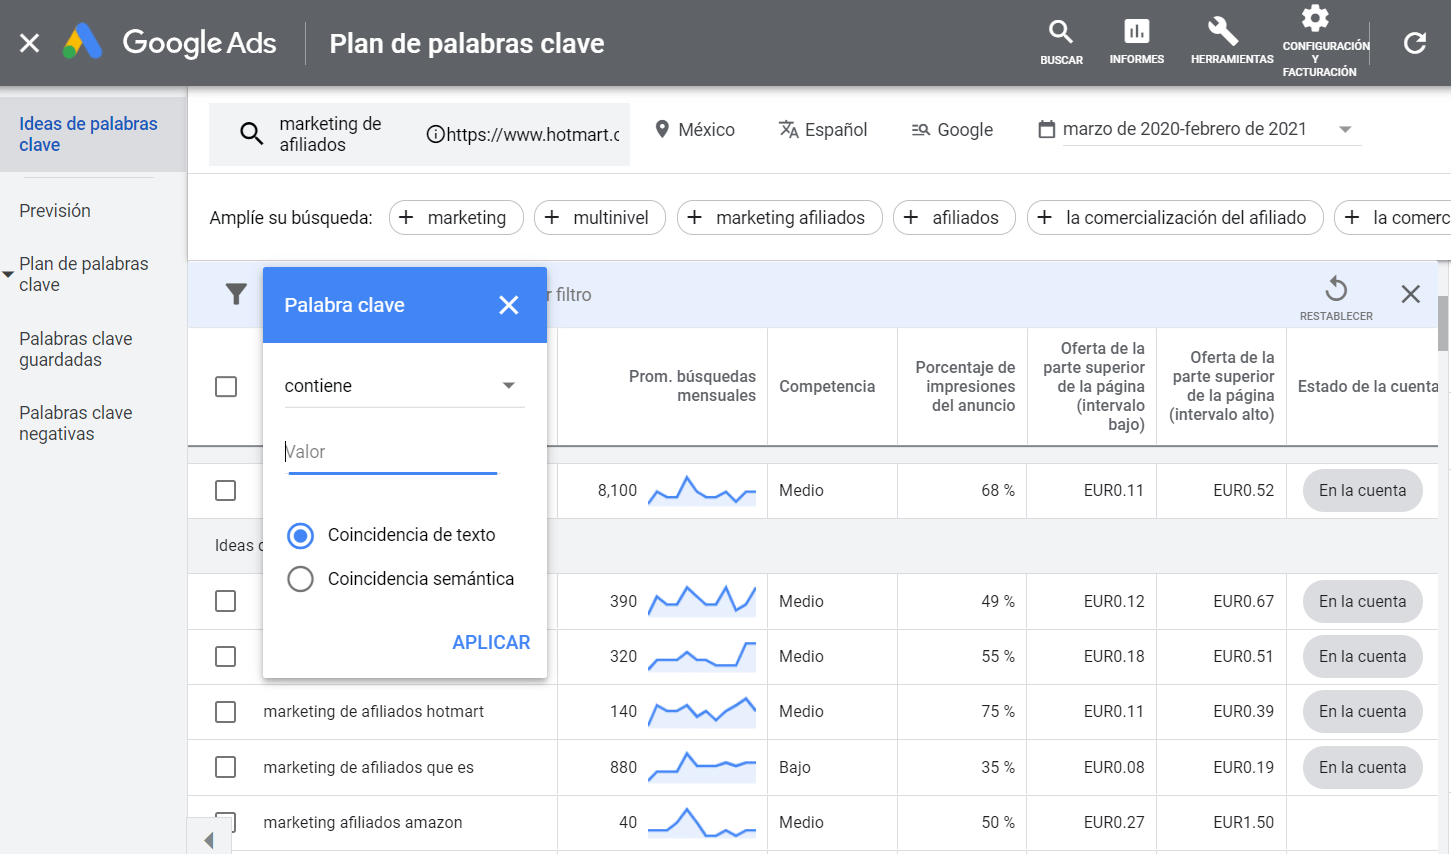
Task: Open the date range dropdown for marzo 2020-febrero 2021
Action: pyautogui.click(x=1345, y=129)
